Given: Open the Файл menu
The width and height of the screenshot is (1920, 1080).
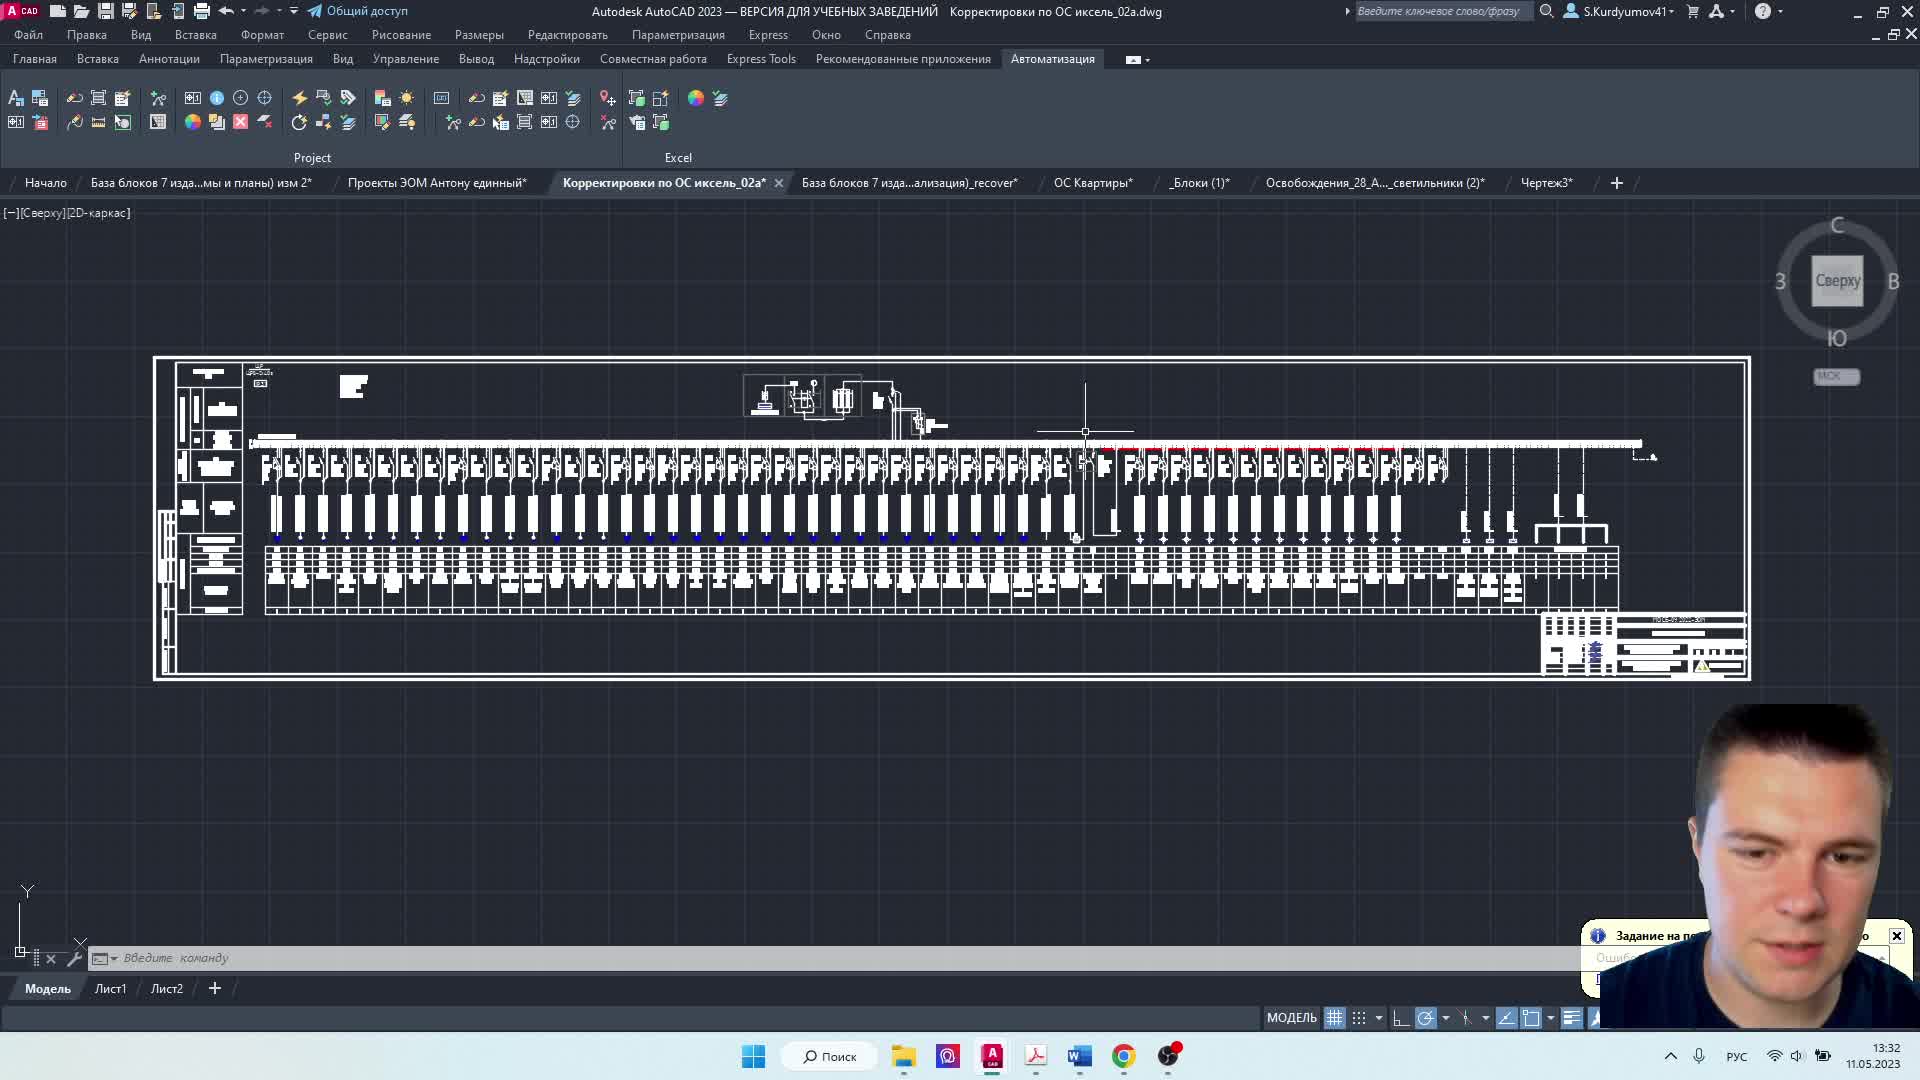Looking at the screenshot, I should pyautogui.click(x=28, y=35).
